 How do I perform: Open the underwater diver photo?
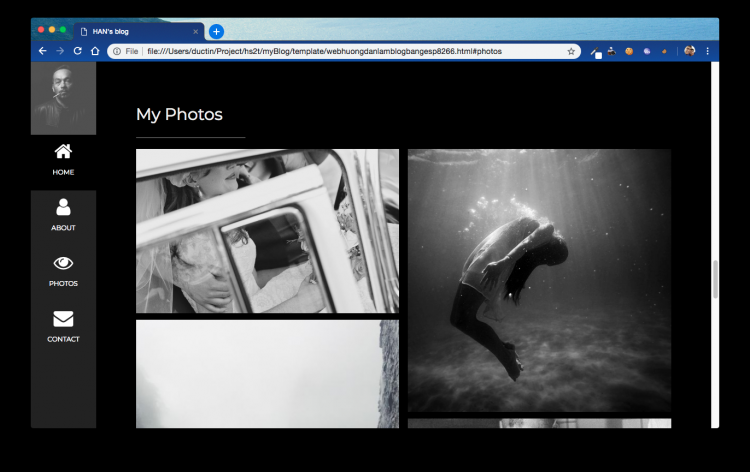[540, 280]
